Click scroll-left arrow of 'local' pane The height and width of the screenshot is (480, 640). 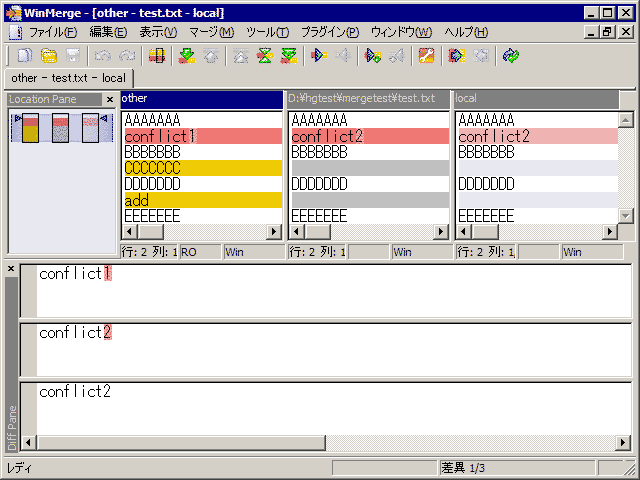tap(463, 232)
